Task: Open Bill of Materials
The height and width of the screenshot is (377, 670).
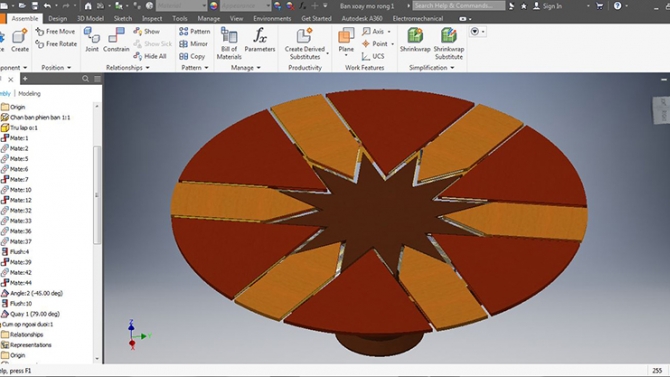Action: pyautogui.click(x=229, y=43)
